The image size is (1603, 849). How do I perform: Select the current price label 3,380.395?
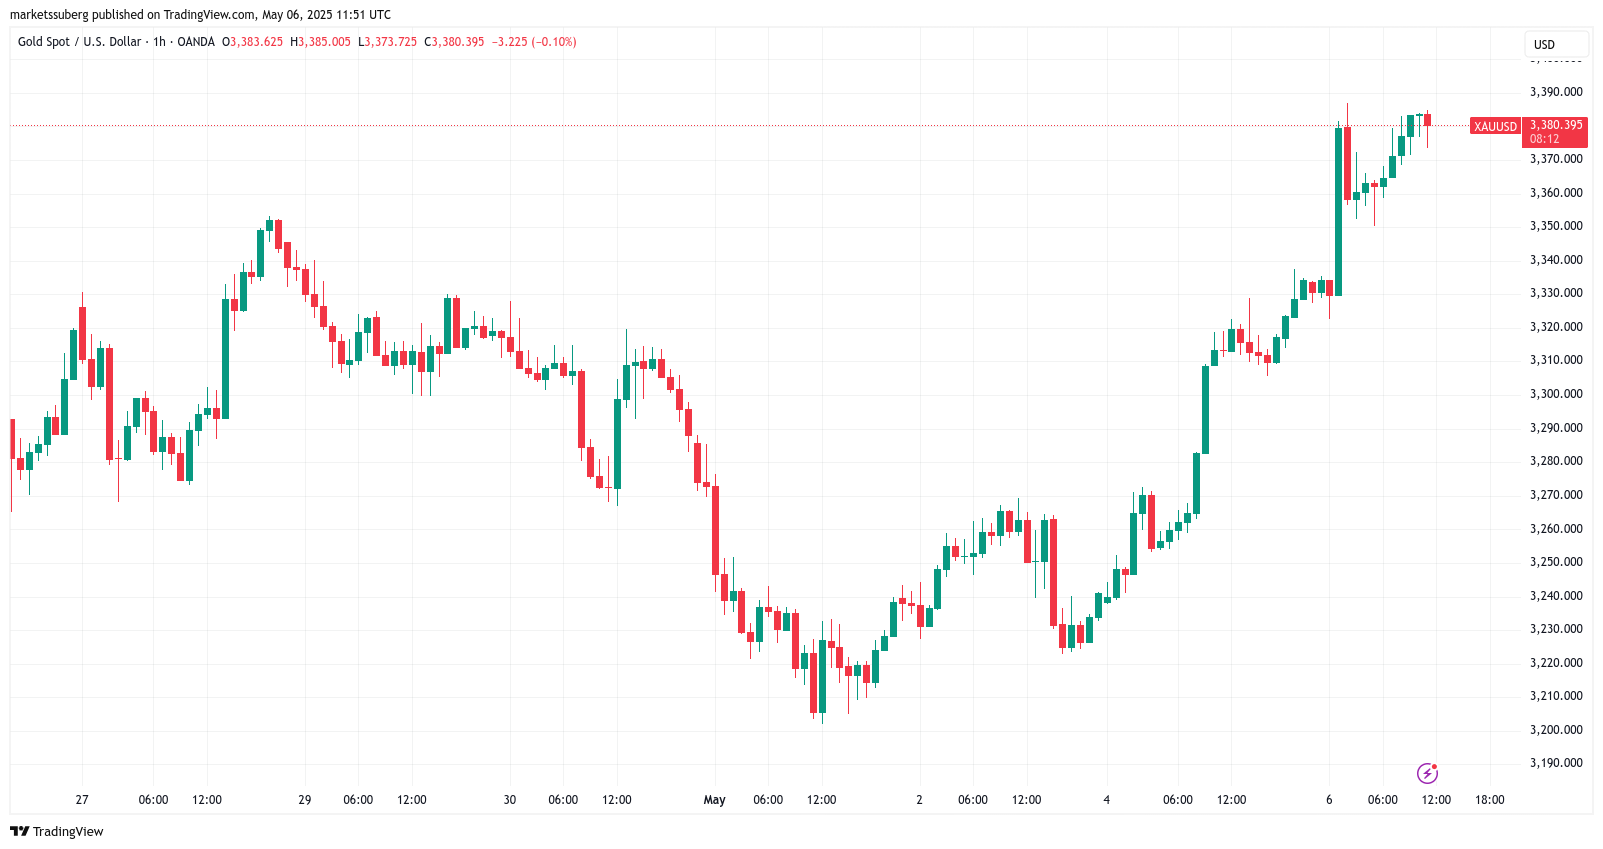click(x=1556, y=125)
